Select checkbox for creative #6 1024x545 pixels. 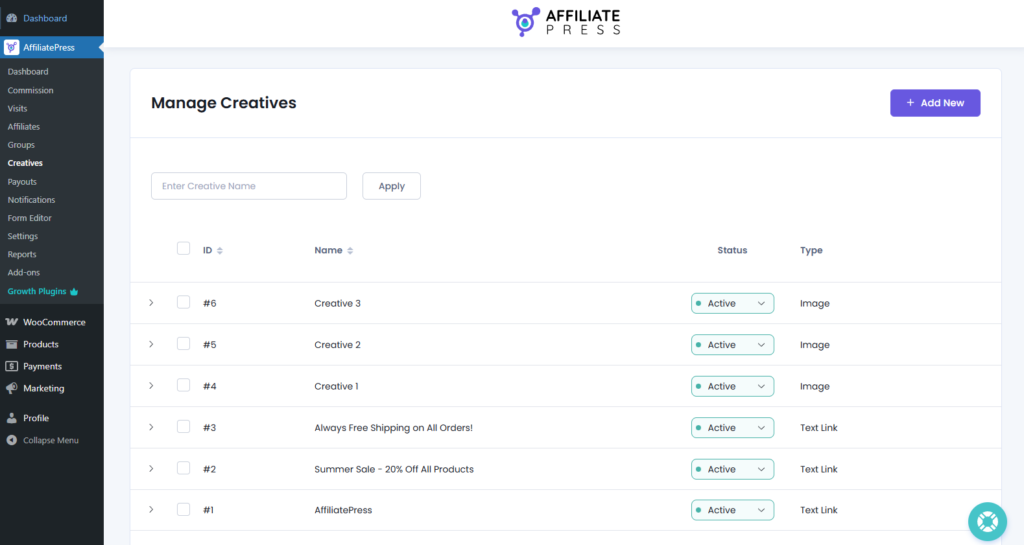184,302
